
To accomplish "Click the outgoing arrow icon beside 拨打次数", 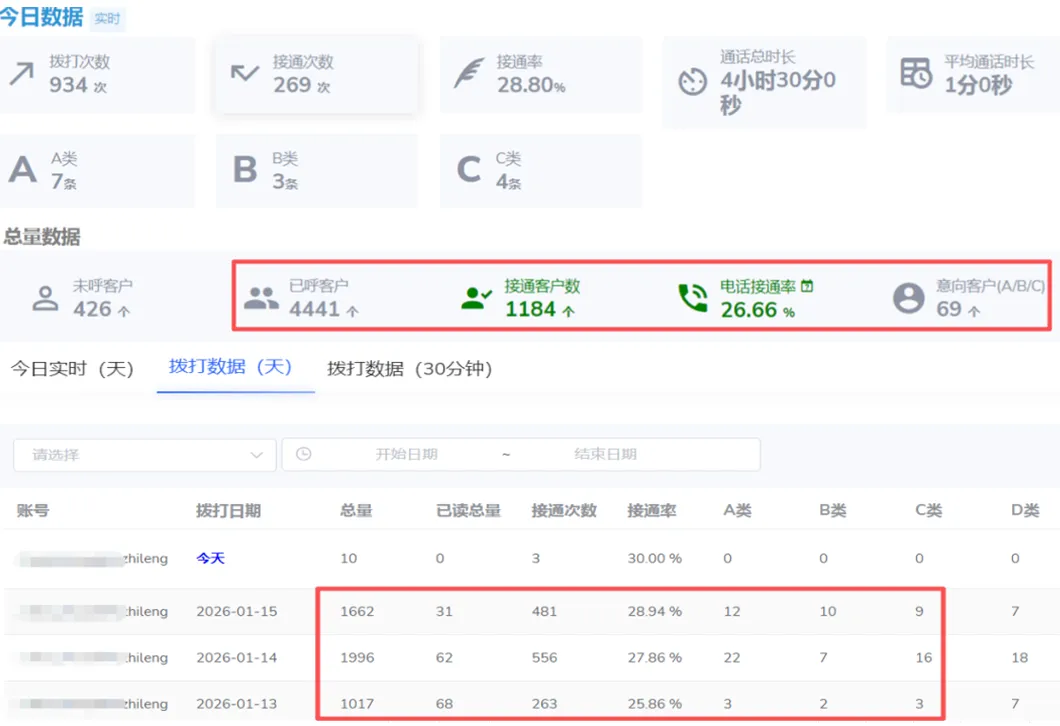I will point(22,74).
